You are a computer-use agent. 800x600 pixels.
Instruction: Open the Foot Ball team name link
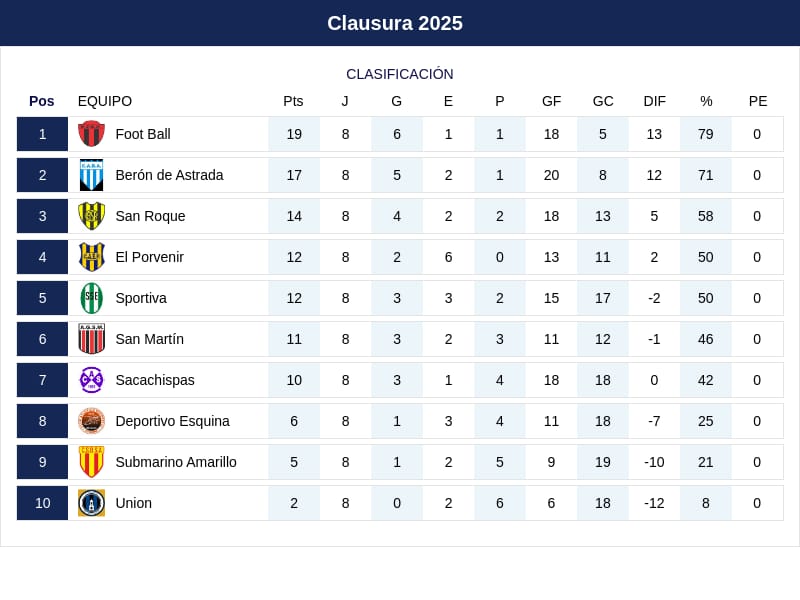[x=143, y=134]
